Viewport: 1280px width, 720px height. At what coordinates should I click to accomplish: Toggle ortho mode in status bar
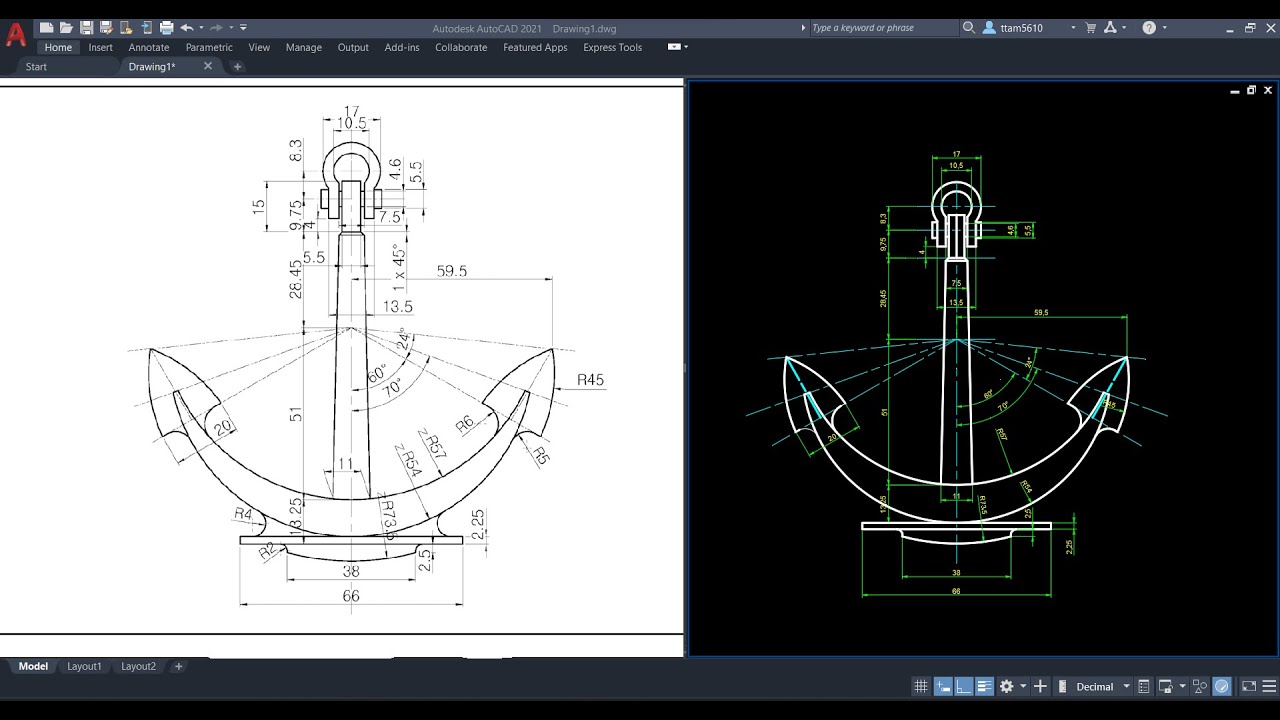(x=964, y=686)
